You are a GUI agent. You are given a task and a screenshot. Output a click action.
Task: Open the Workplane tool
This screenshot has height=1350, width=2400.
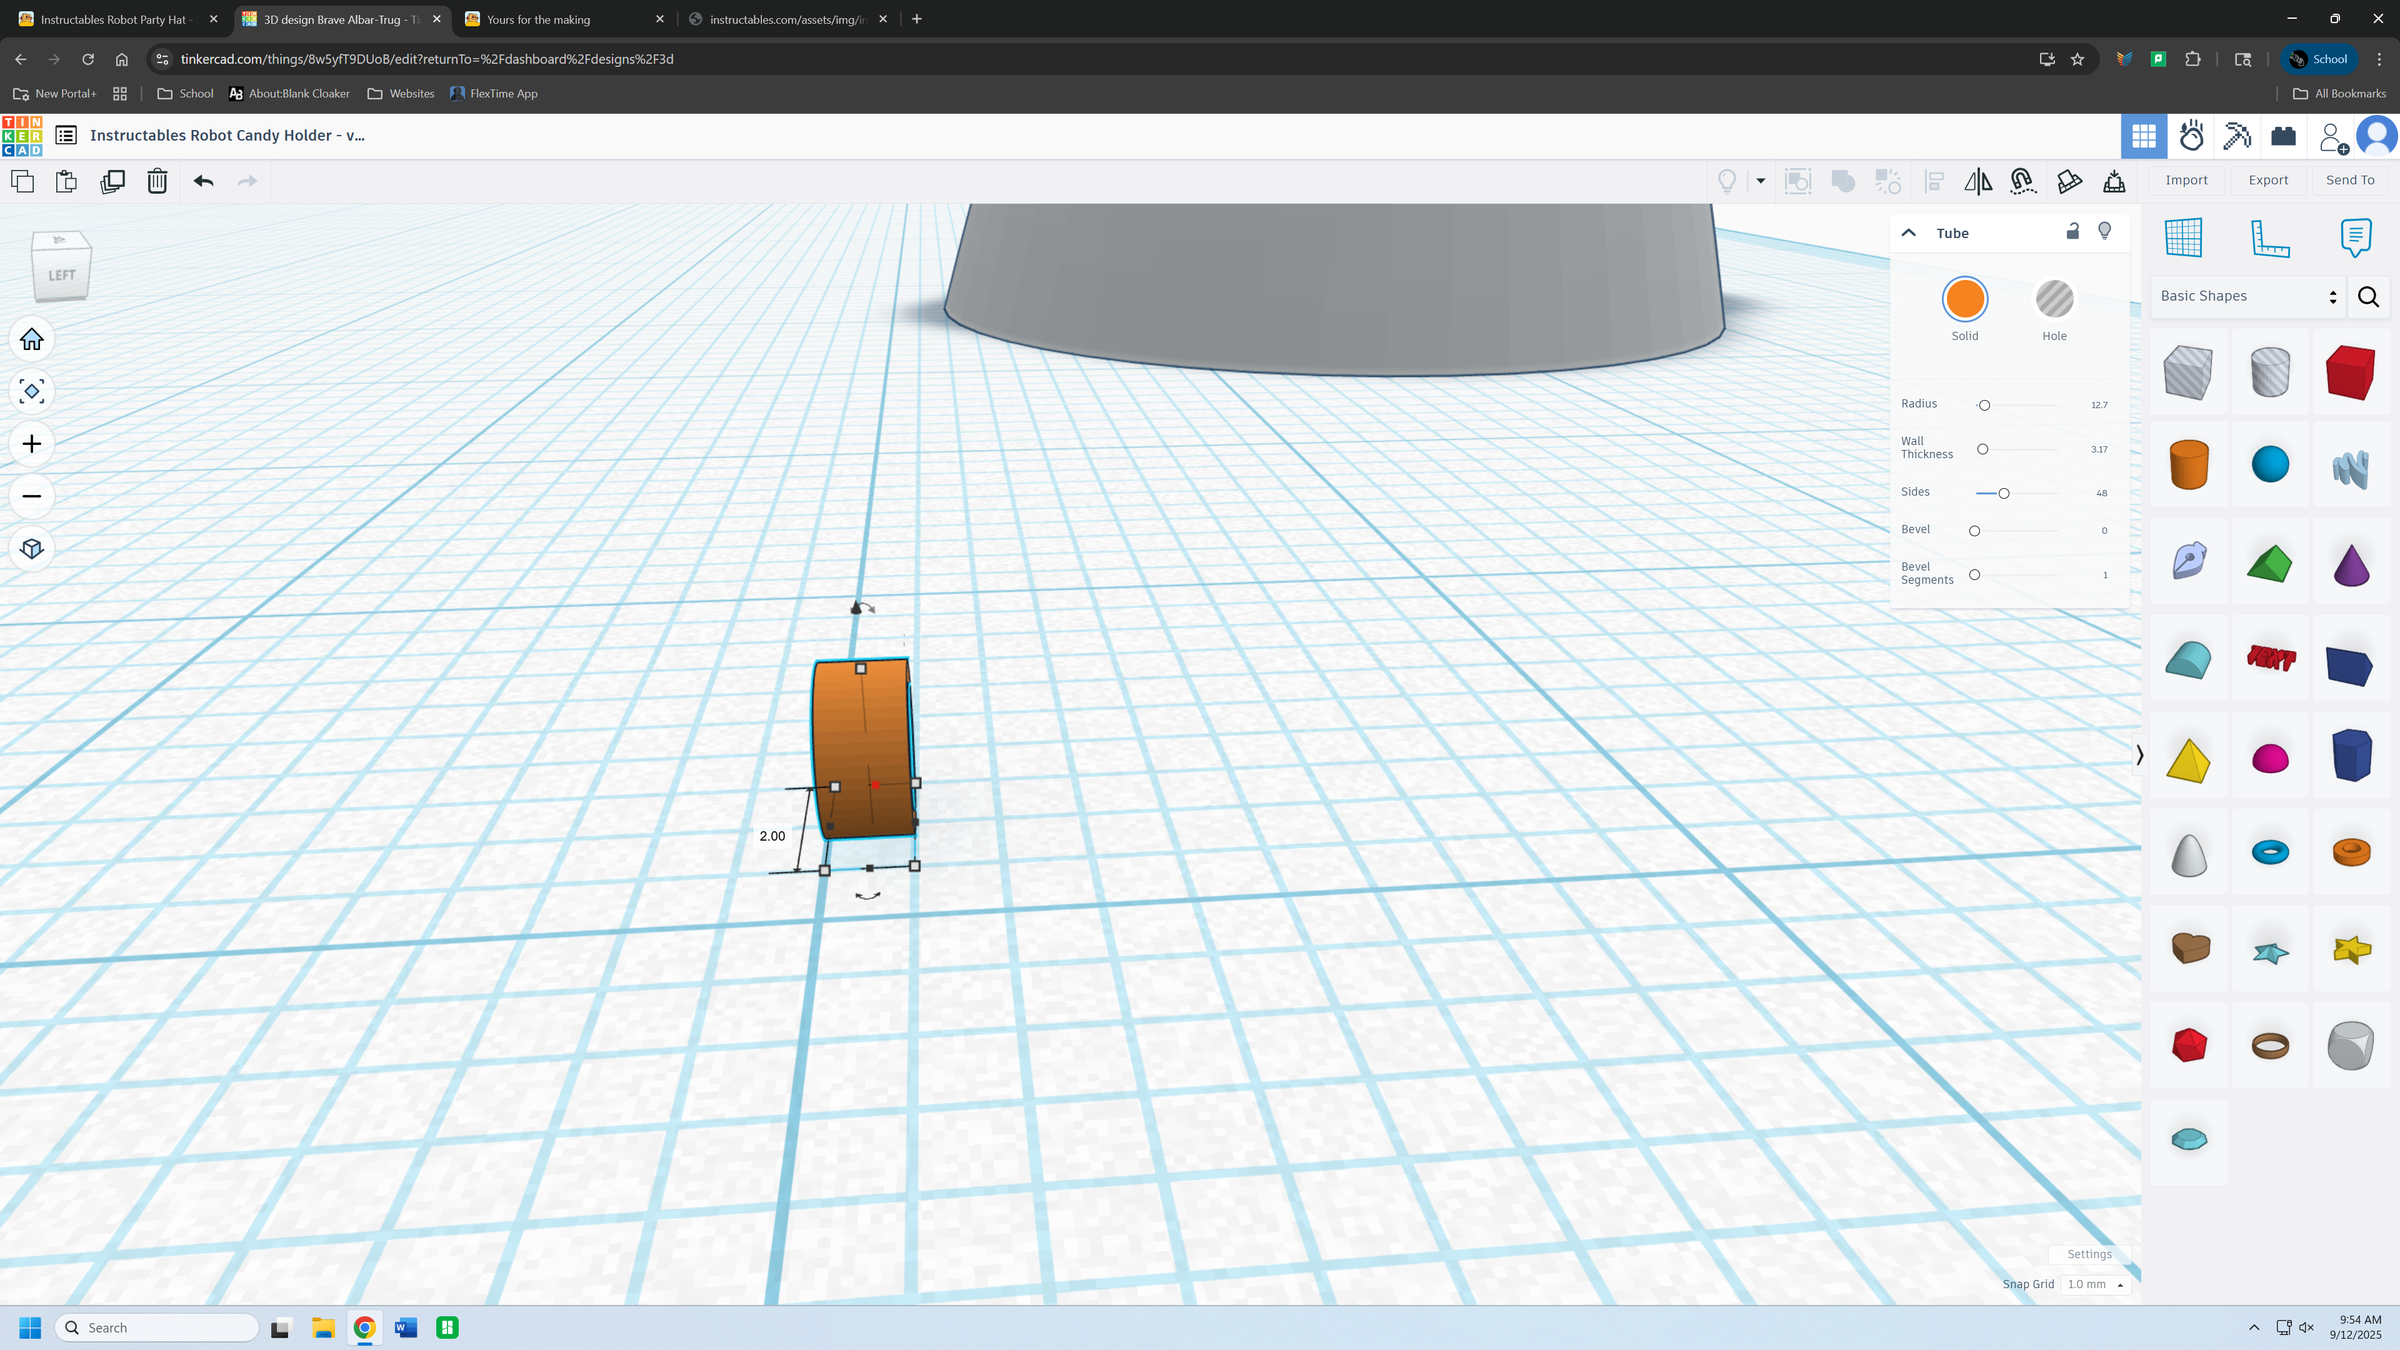click(x=2183, y=238)
